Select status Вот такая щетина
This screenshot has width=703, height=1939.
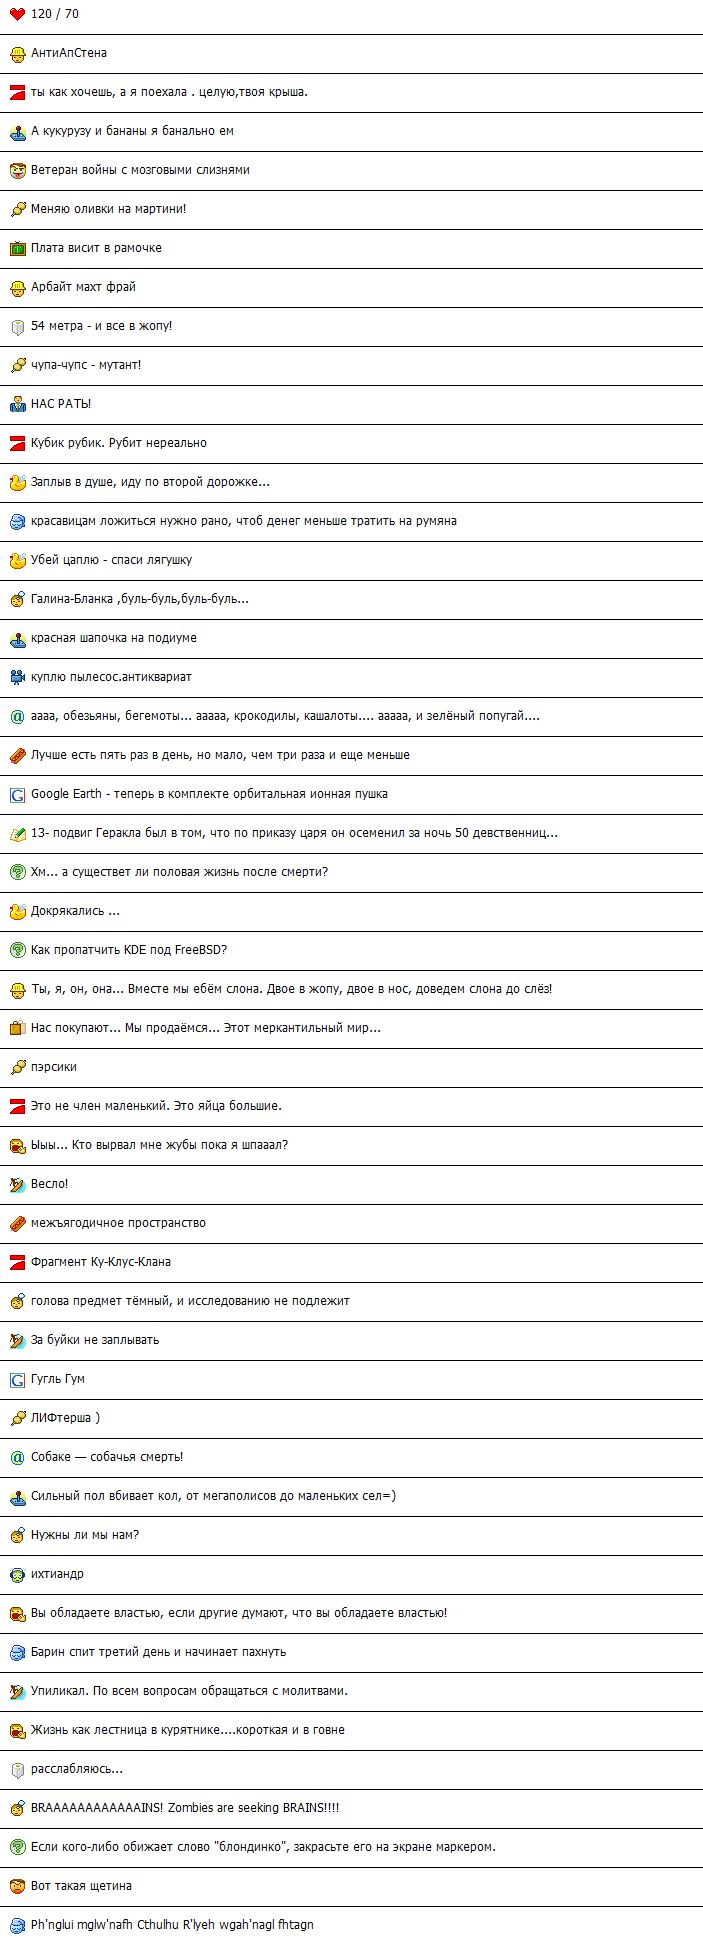click(351, 1886)
